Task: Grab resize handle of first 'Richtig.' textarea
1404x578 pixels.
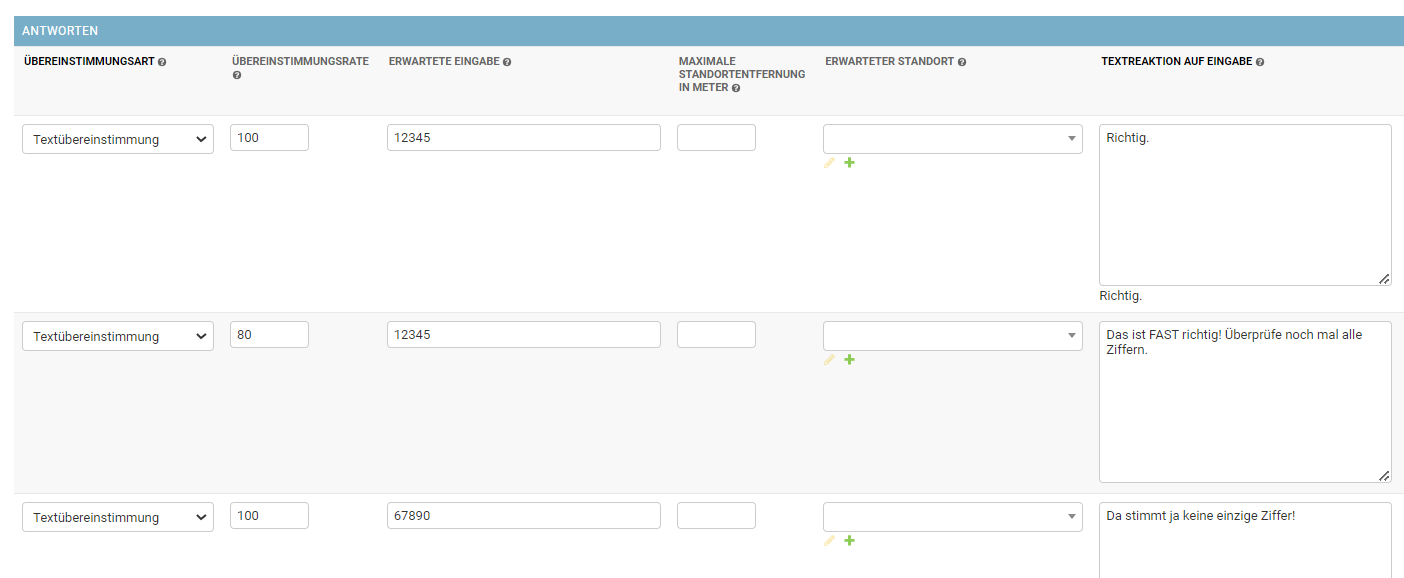Action: tap(1384, 279)
